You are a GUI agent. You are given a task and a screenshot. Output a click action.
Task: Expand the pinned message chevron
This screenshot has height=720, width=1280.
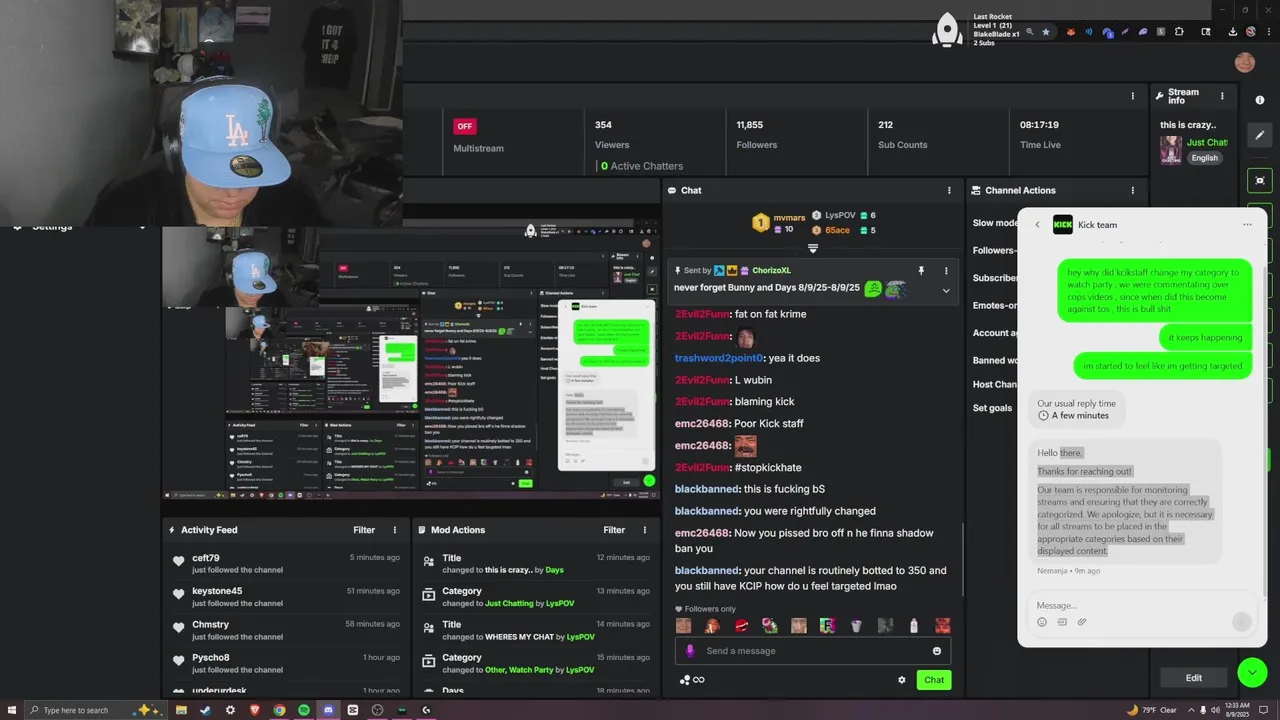click(x=946, y=290)
